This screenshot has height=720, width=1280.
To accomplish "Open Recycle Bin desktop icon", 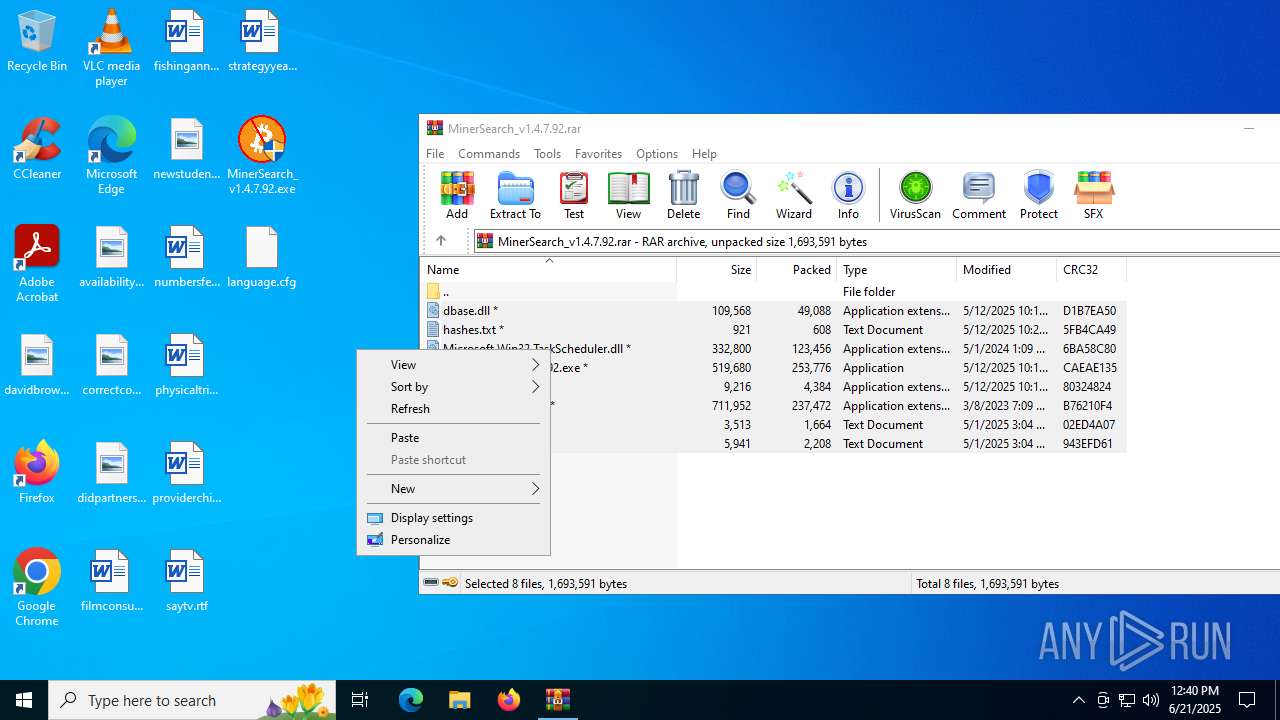I will click(37, 42).
